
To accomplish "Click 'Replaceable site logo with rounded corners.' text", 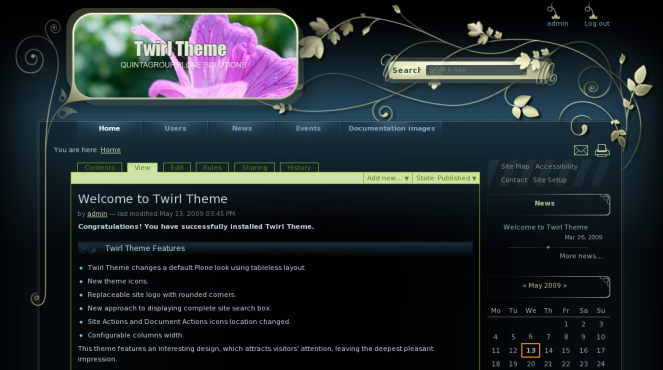I will pyautogui.click(x=162, y=295).
